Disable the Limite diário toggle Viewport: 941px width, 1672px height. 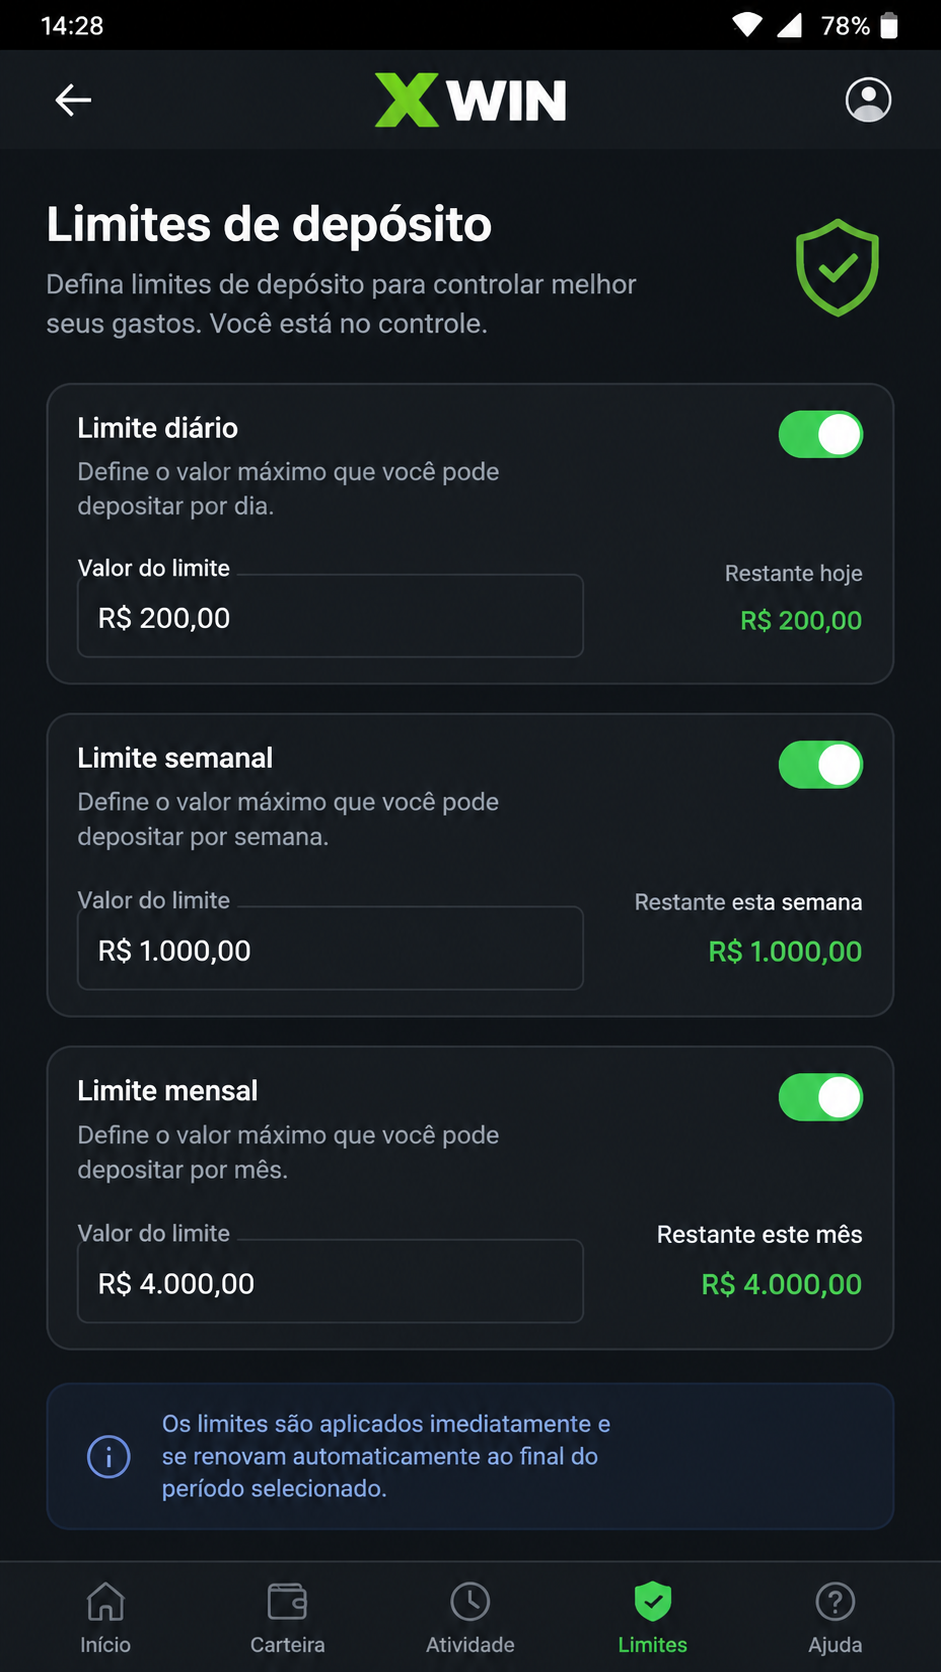(x=821, y=435)
